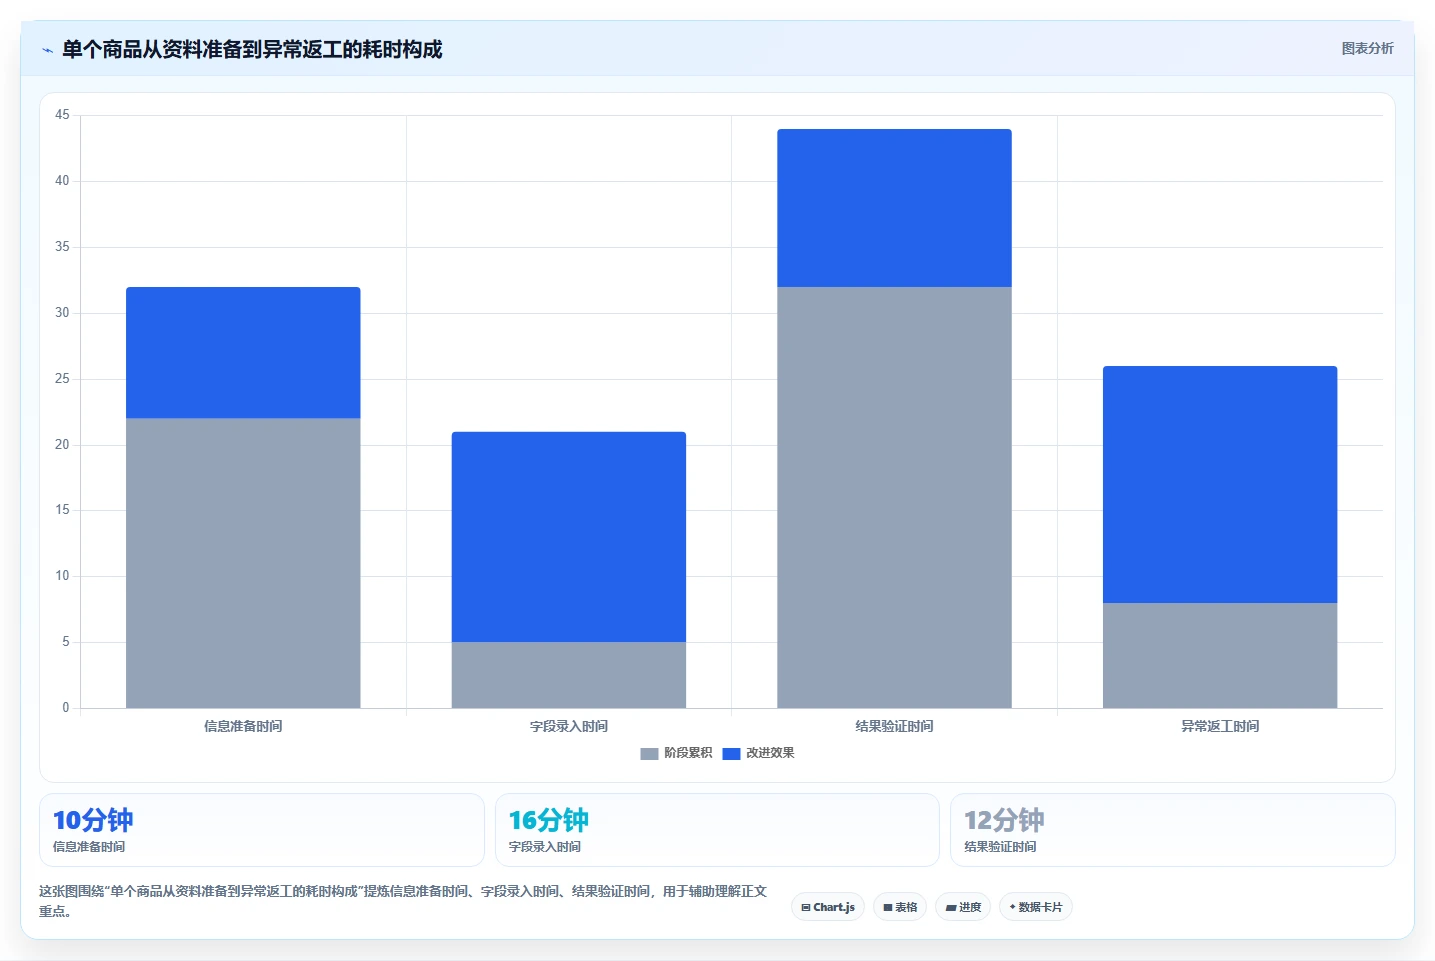Select the 10分钟 信息准备时间 card
This screenshot has width=1435, height=961.
[x=262, y=830]
